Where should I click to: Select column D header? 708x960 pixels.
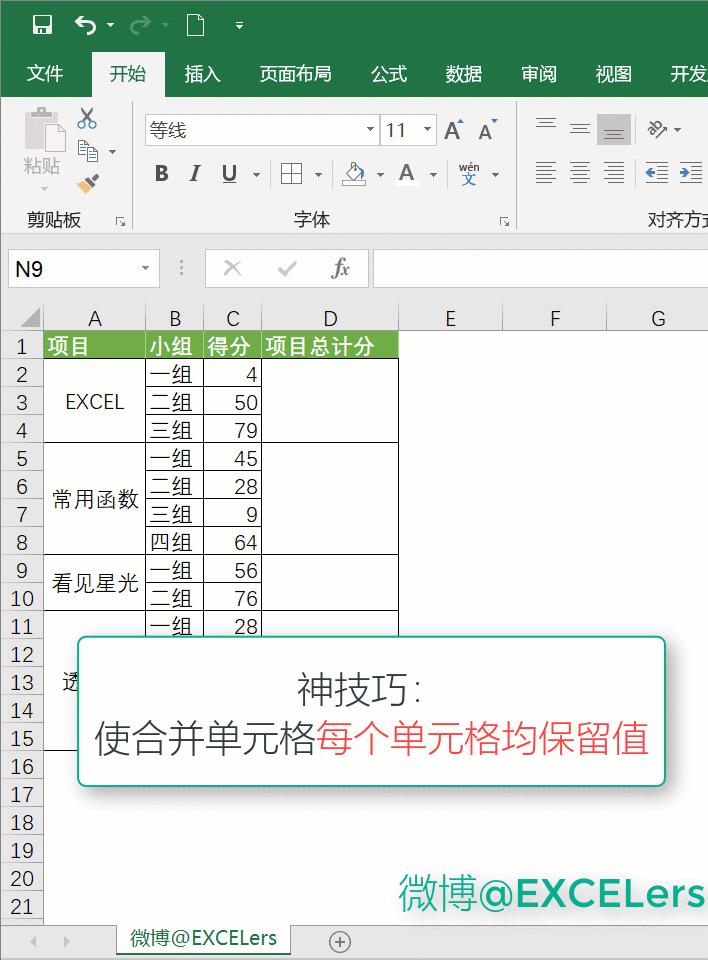(330, 318)
